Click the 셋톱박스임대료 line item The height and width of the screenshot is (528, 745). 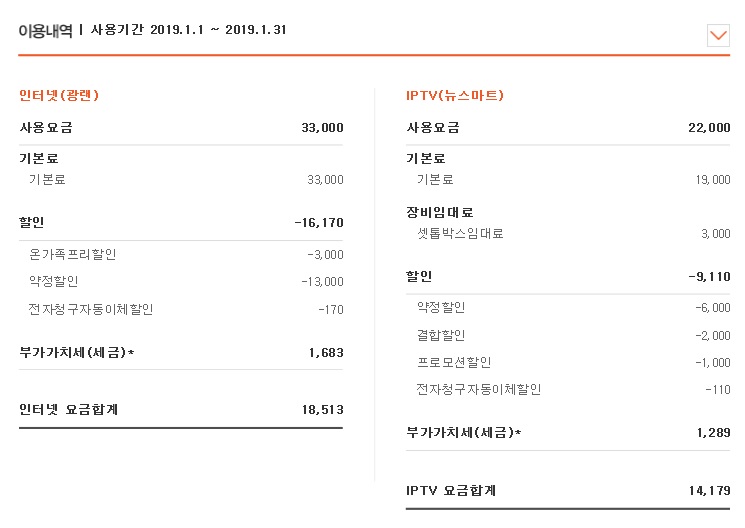[460, 234]
